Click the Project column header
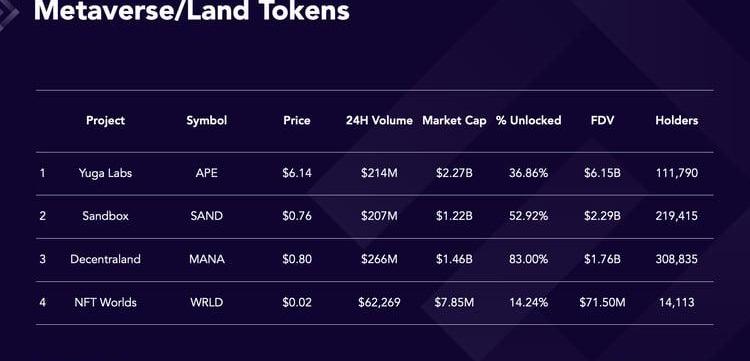 tap(105, 120)
